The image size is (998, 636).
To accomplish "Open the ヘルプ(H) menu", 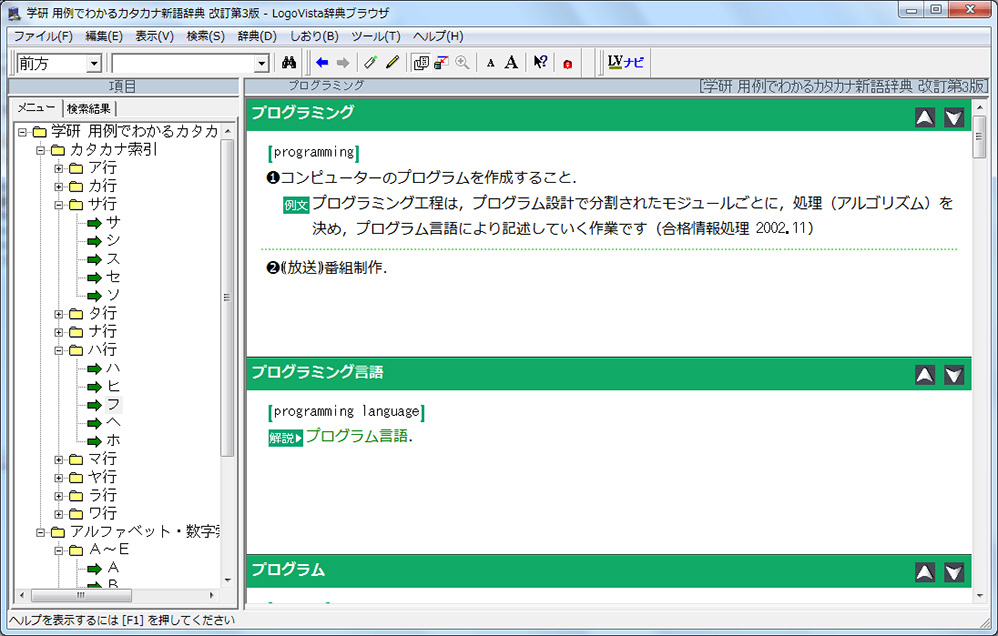I will click(x=438, y=36).
